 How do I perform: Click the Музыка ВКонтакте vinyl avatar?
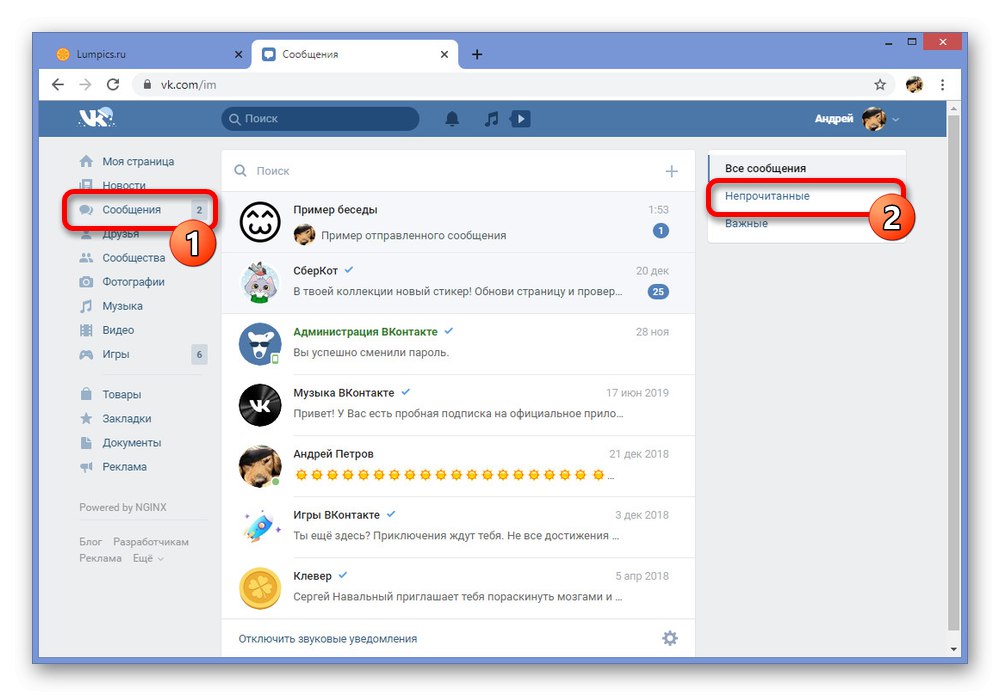click(260, 405)
